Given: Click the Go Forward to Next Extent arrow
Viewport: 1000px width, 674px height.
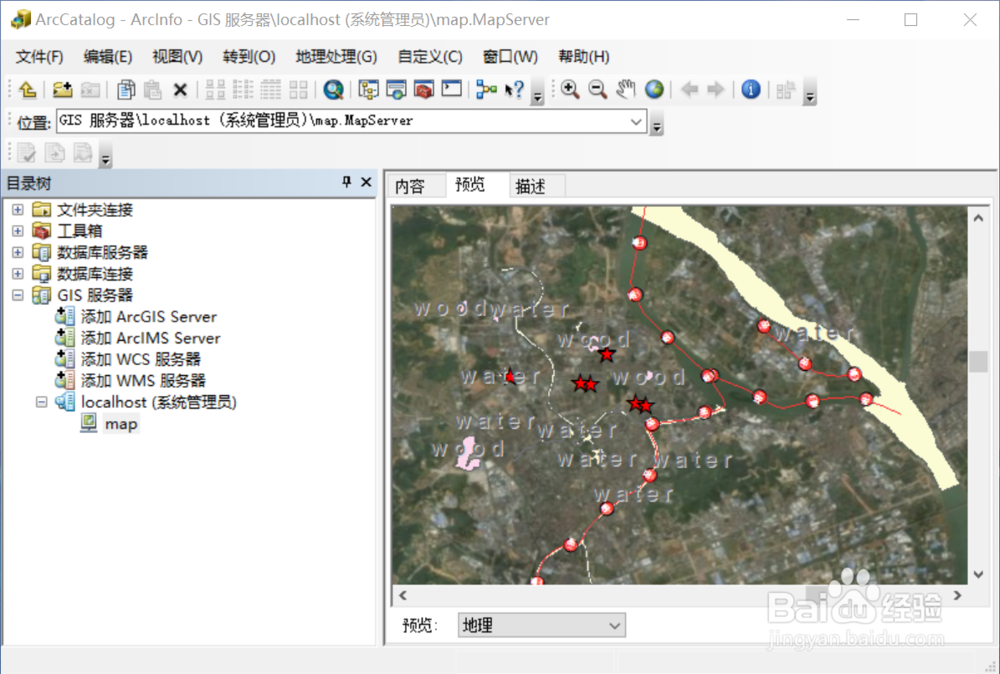Looking at the screenshot, I should (716, 90).
